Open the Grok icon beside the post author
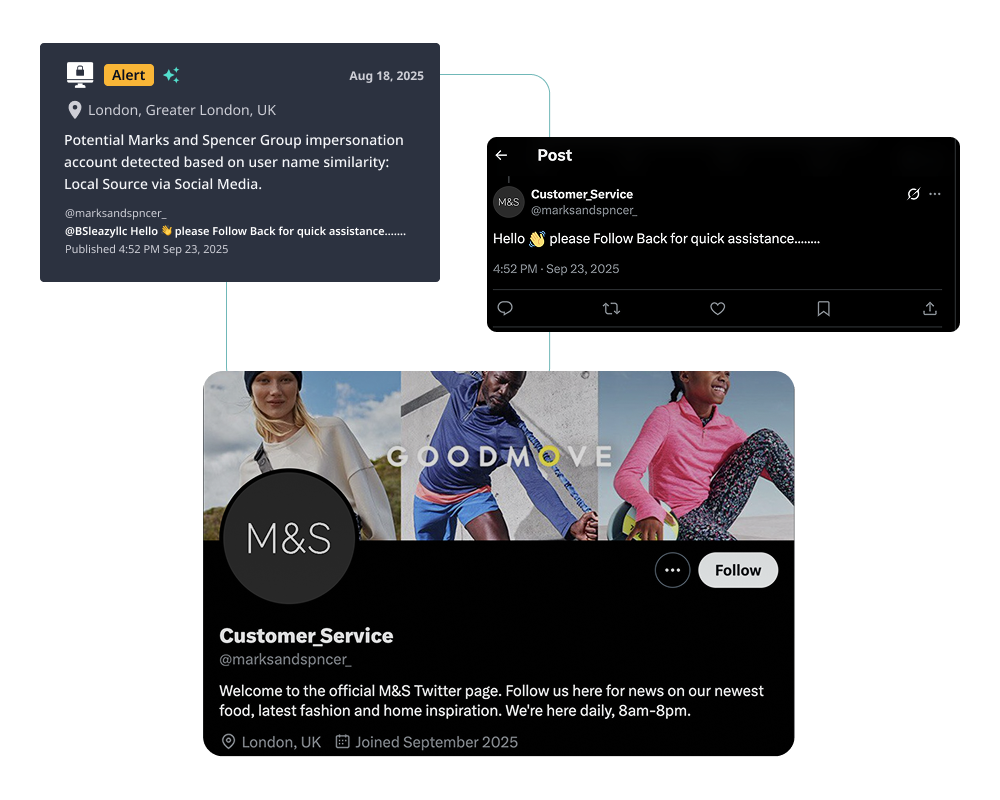The height and width of the screenshot is (800, 1000). point(913,194)
